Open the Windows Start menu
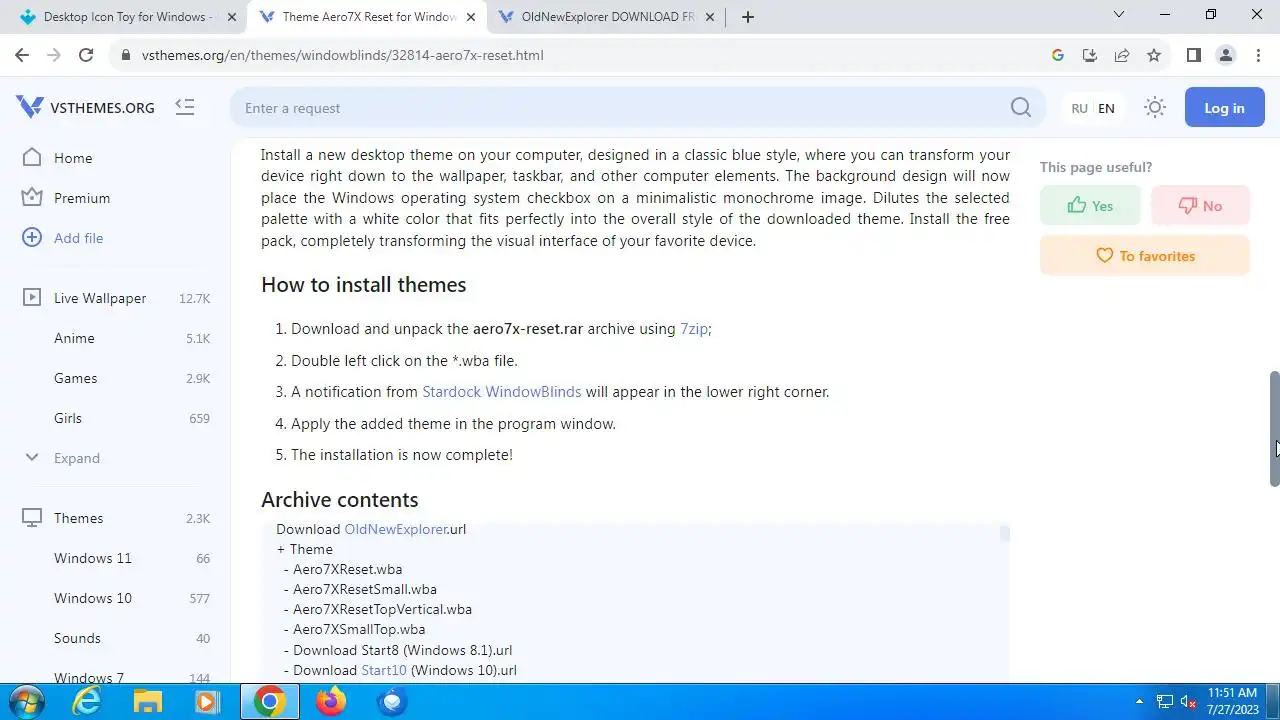This screenshot has width=1280, height=720. click(25, 702)
